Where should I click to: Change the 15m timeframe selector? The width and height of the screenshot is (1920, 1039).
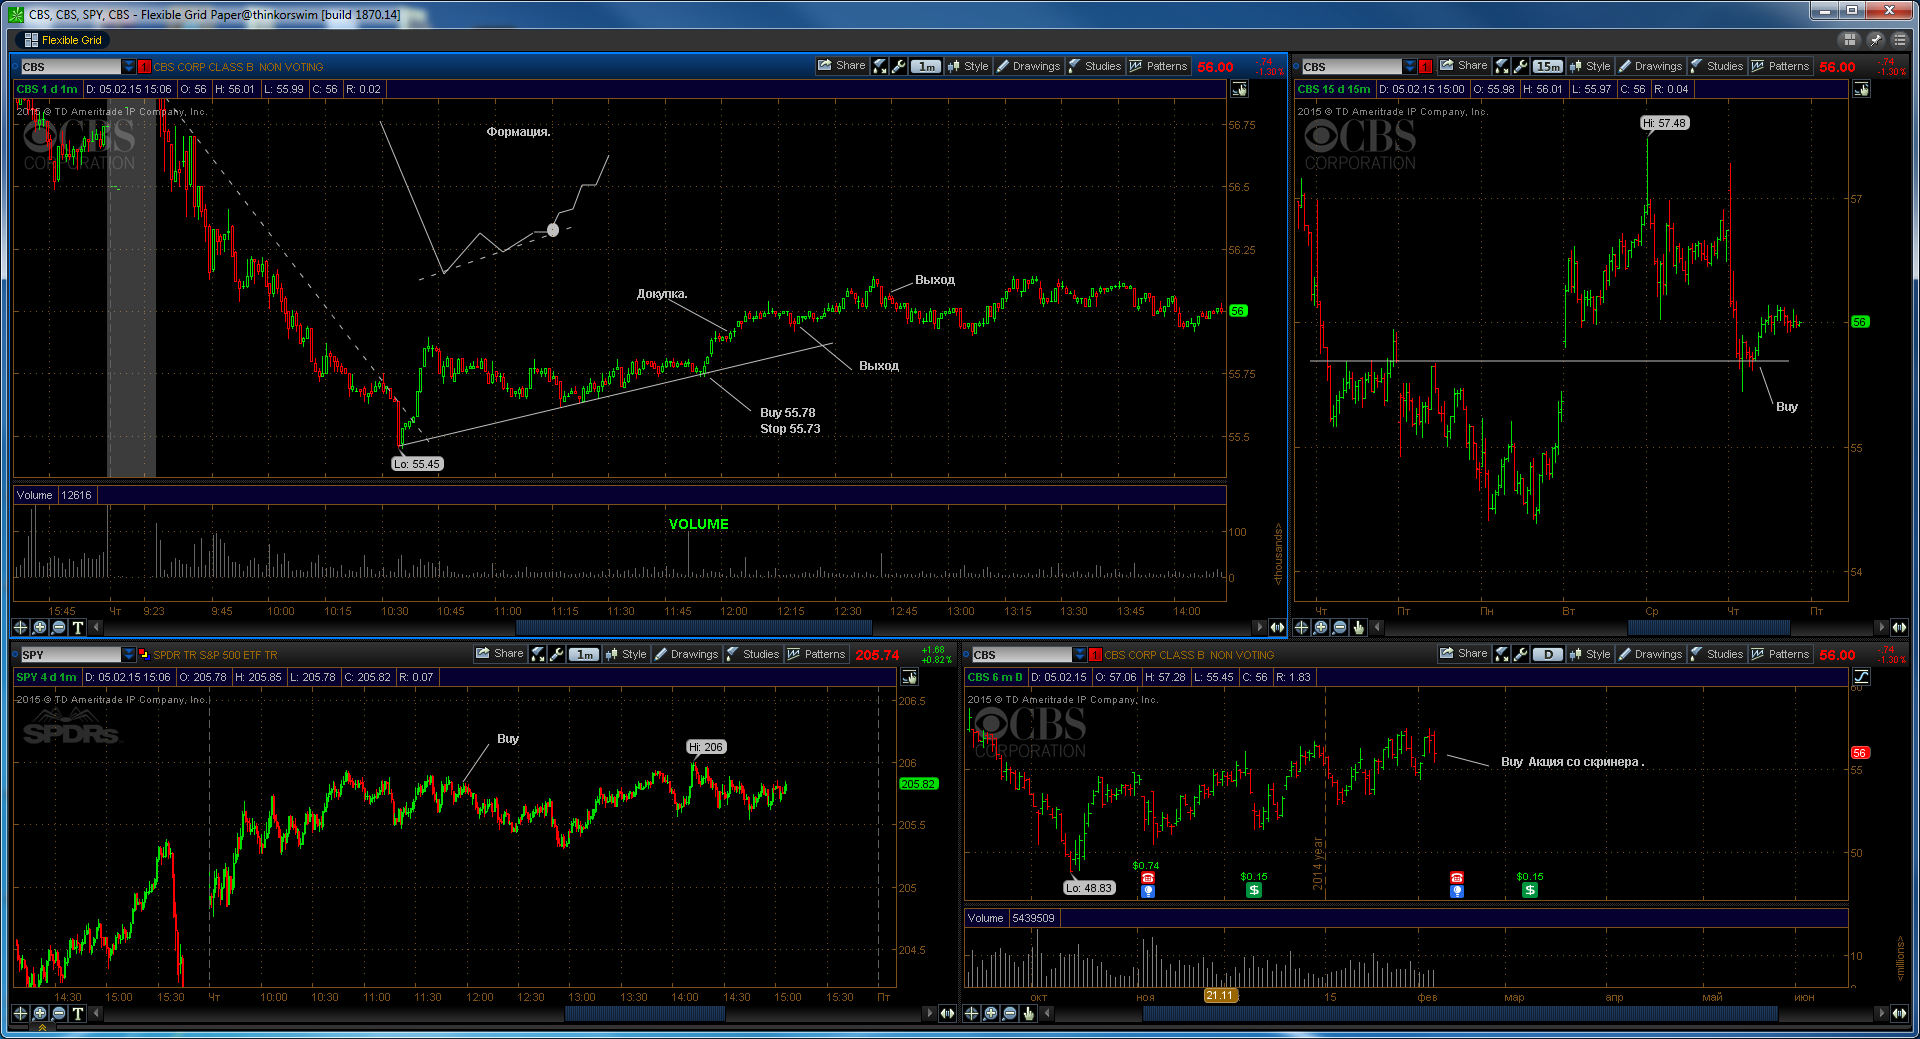tap(1548, 66)
